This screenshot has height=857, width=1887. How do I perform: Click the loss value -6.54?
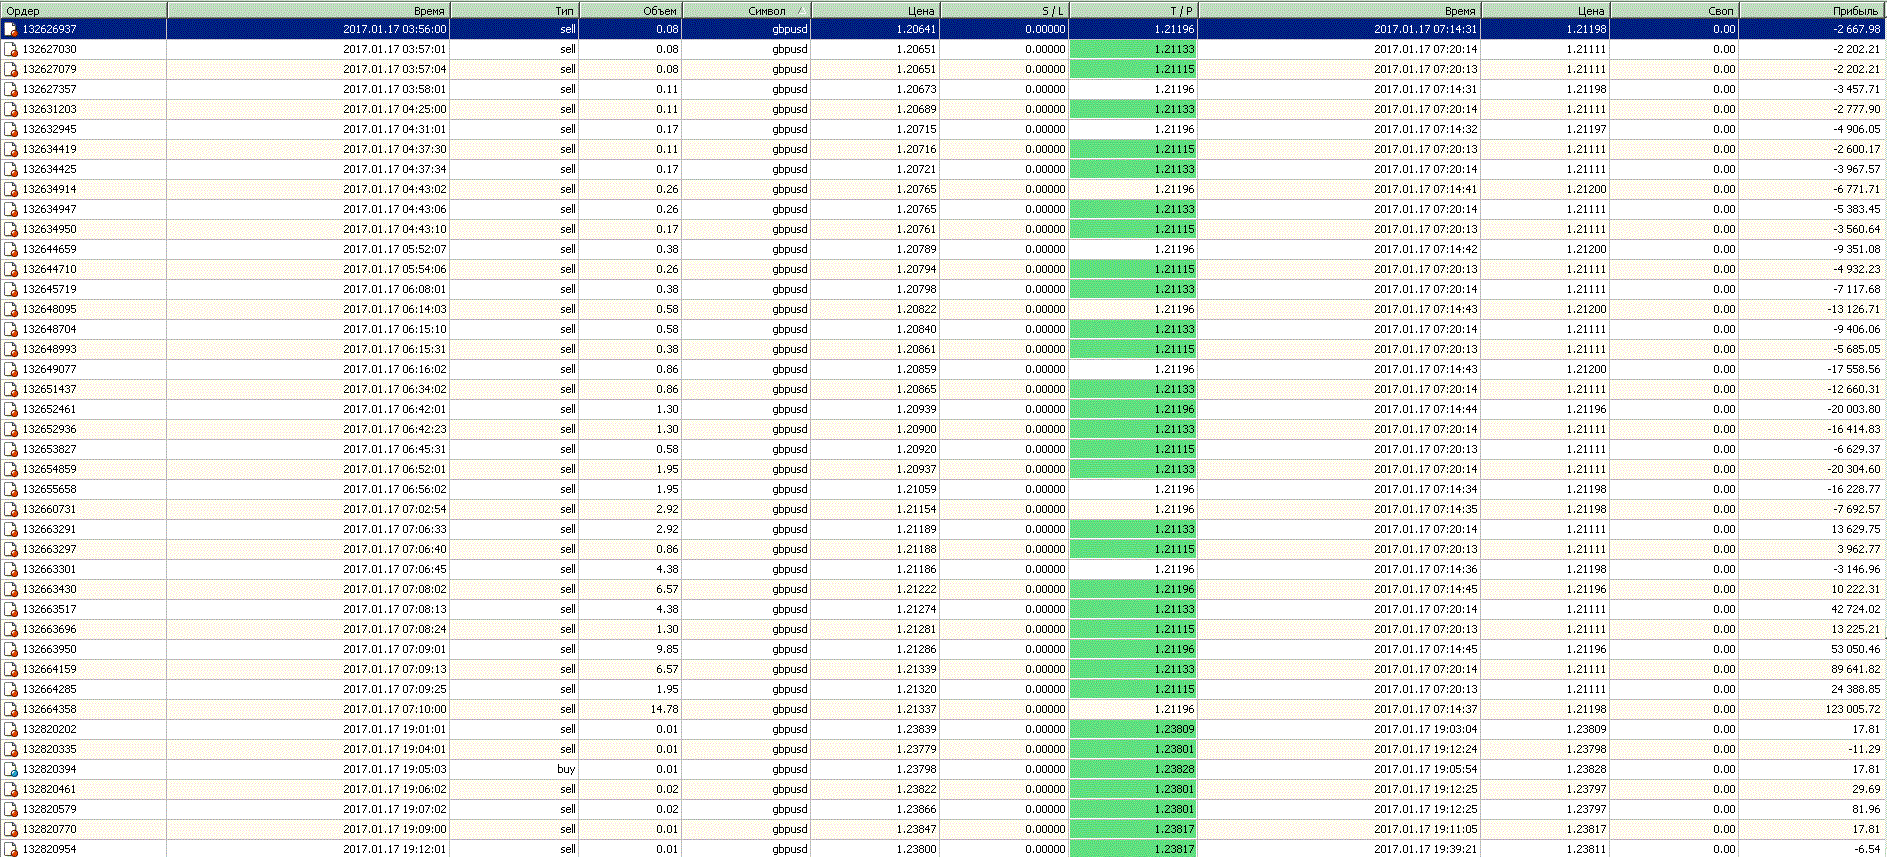pos(1867,849)
